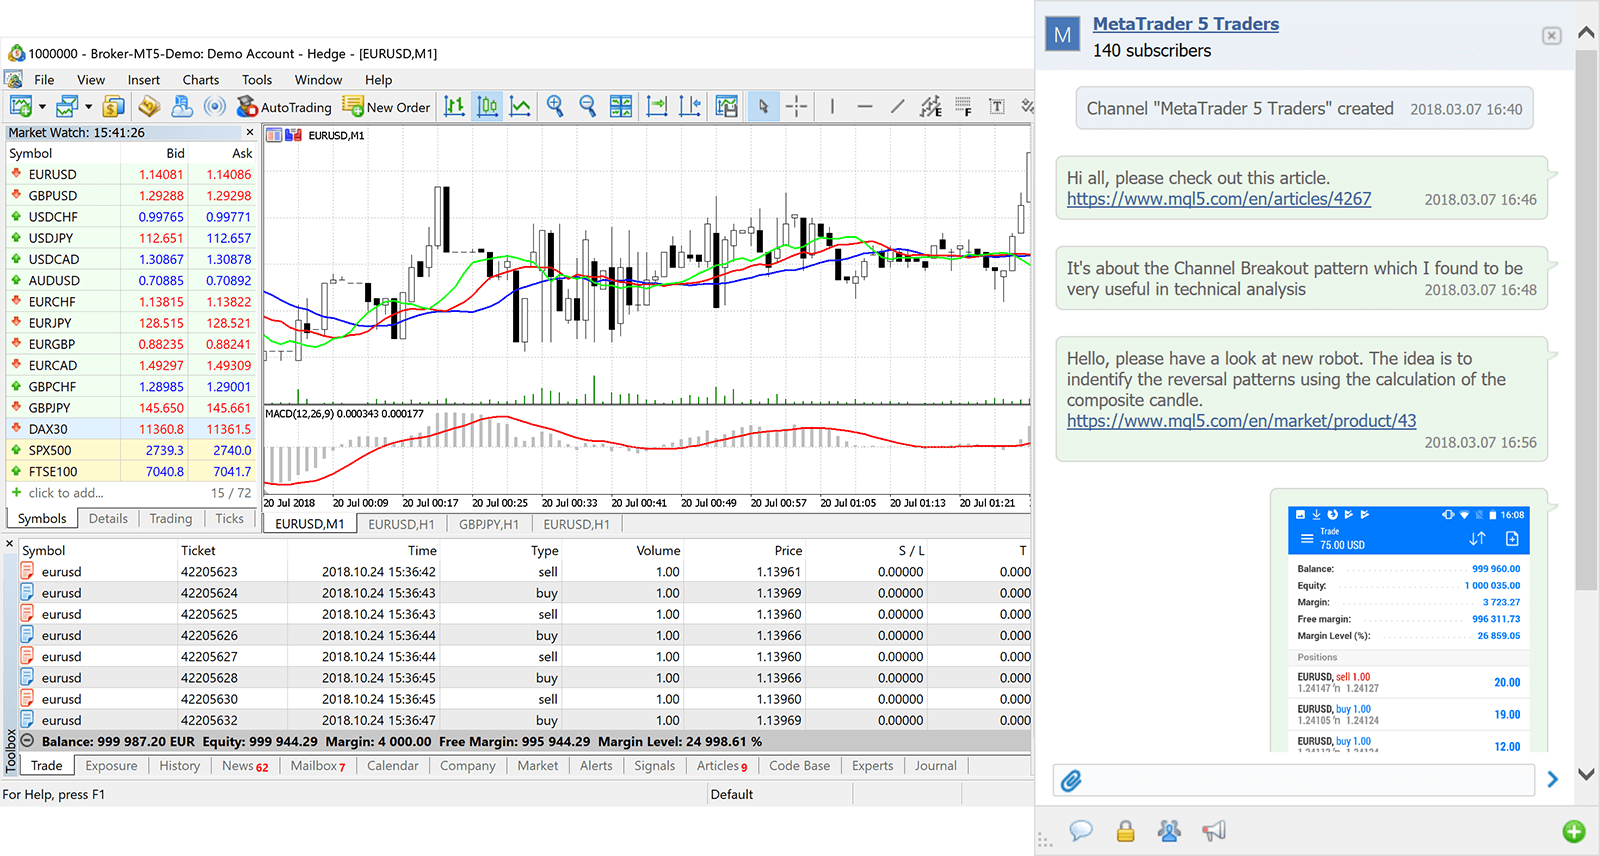Click the attach file paperclip icon
1600x856 pixels.
click(1071, 780)
